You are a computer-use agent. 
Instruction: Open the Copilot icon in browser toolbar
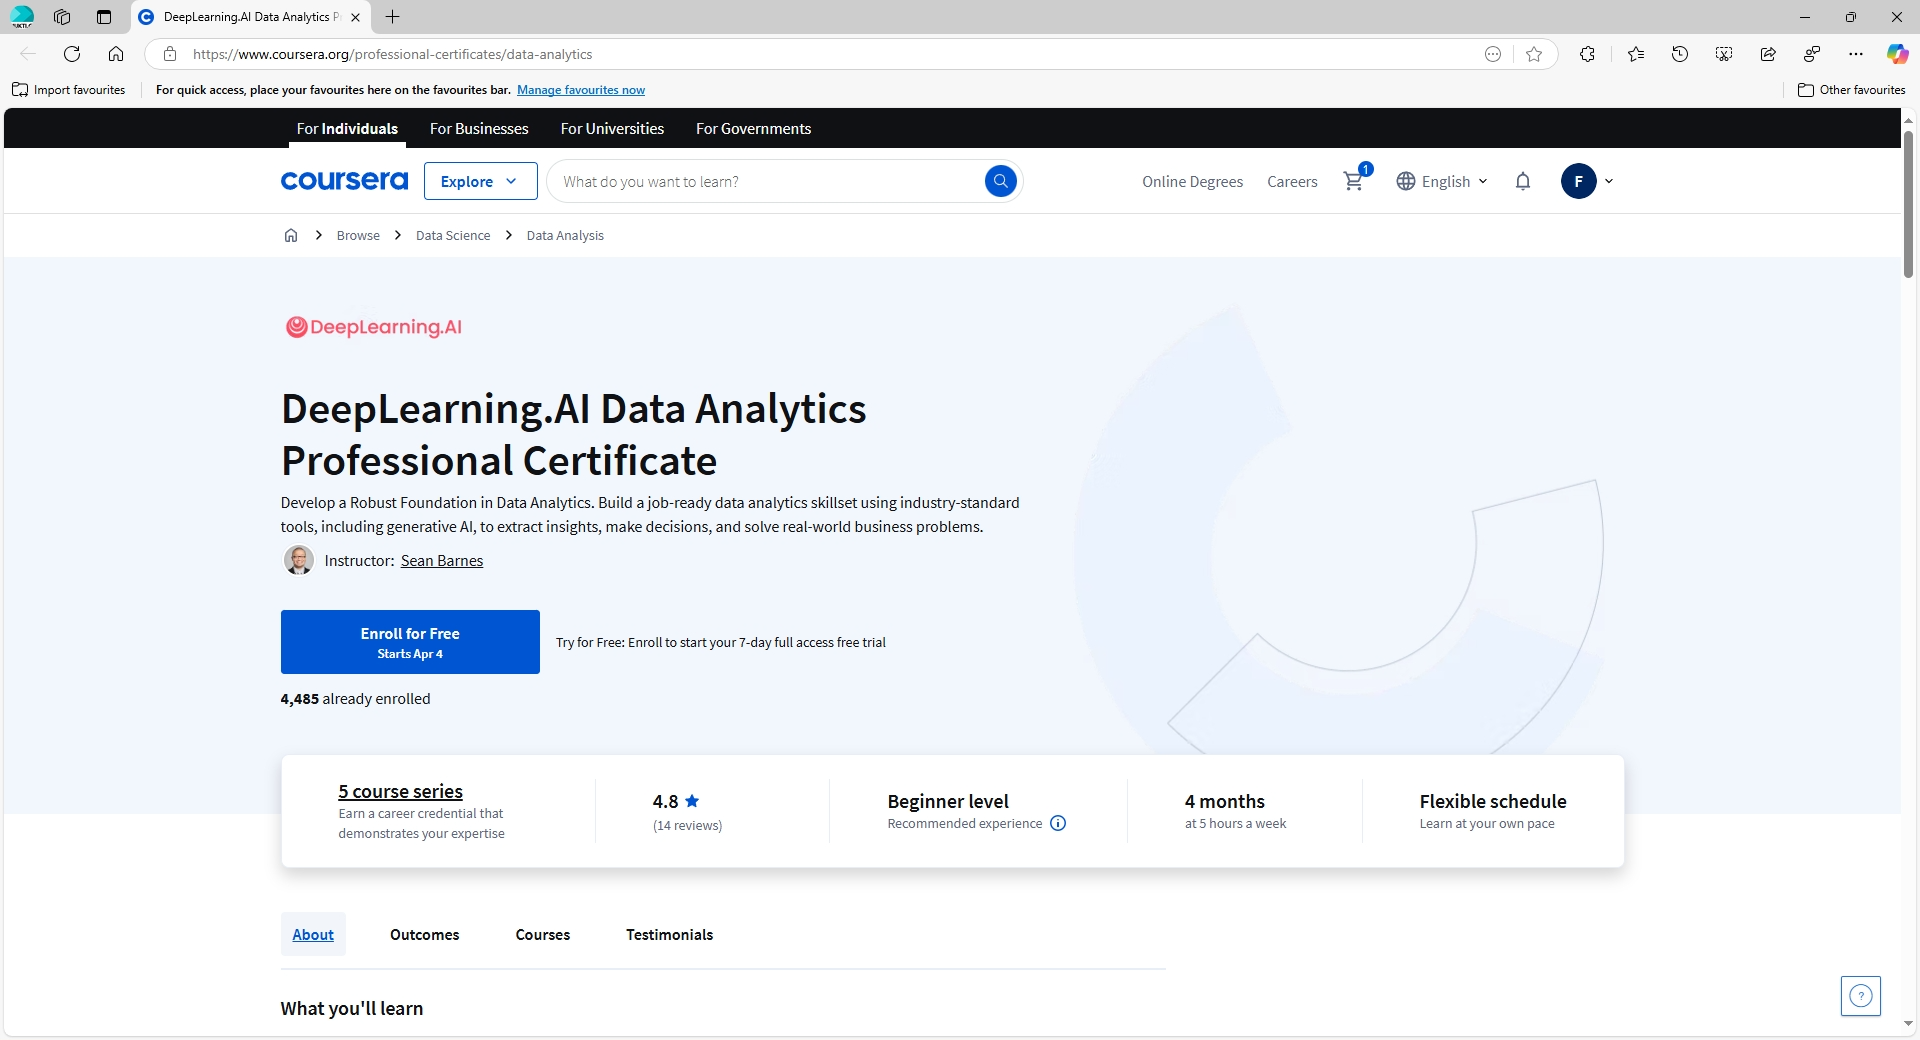[1896, 54]
